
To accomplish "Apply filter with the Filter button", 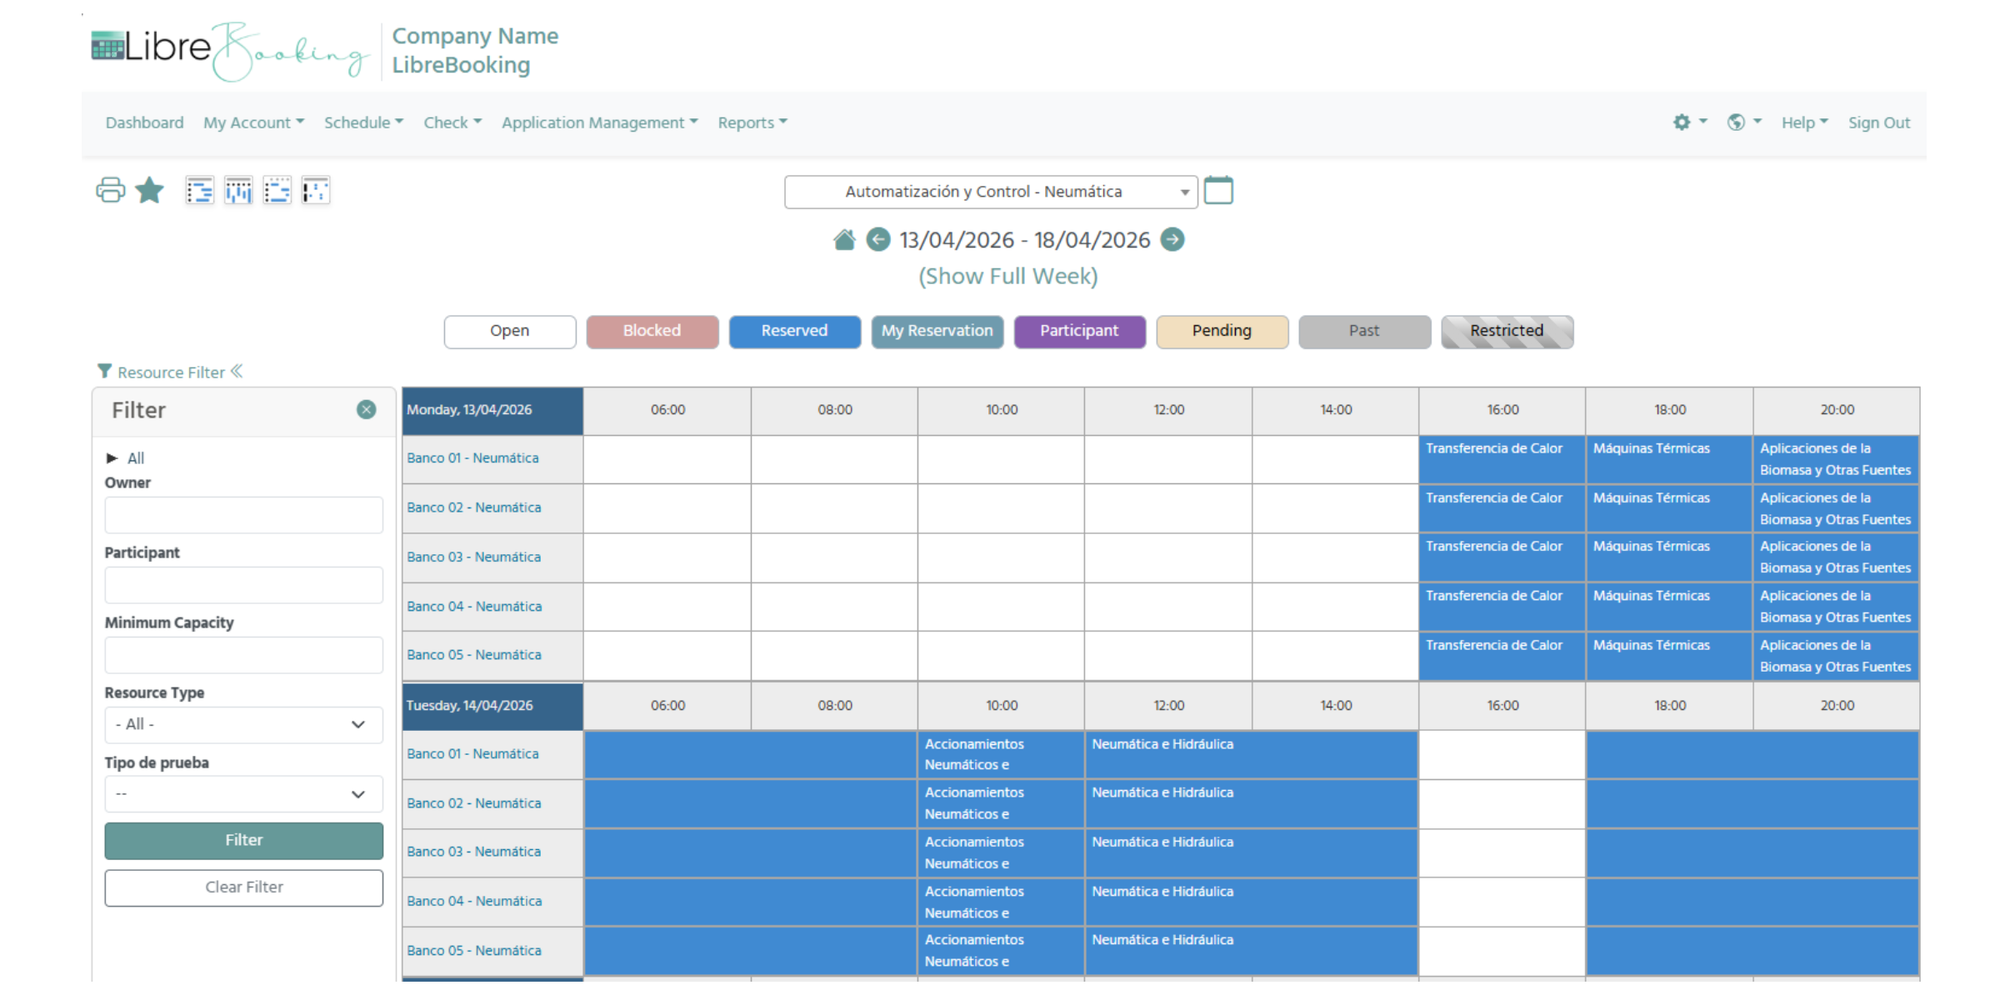I will point(243,840).
